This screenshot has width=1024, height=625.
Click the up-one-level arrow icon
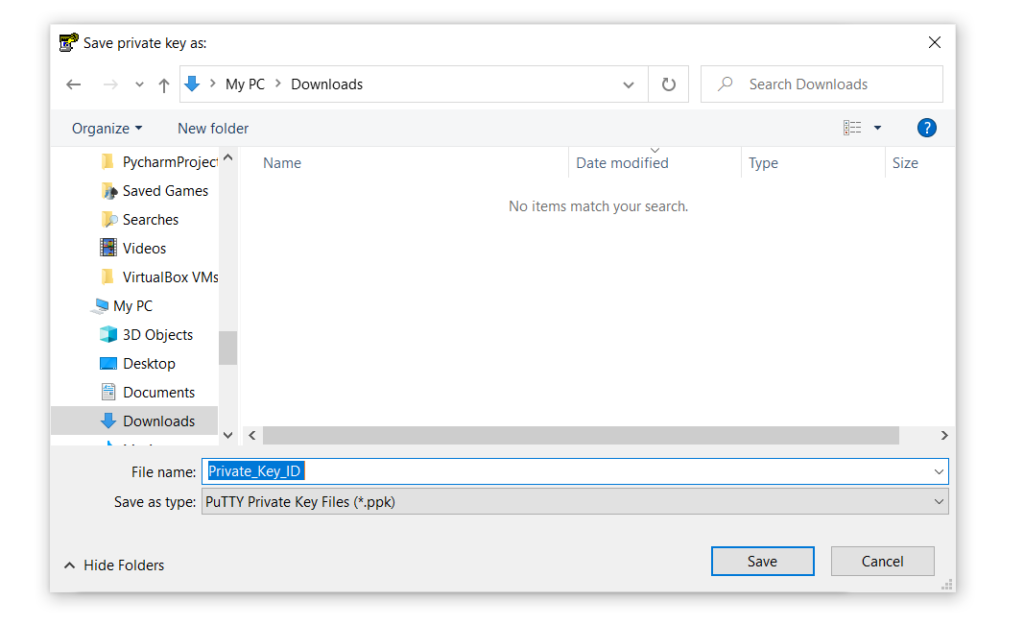pos(164,85)
